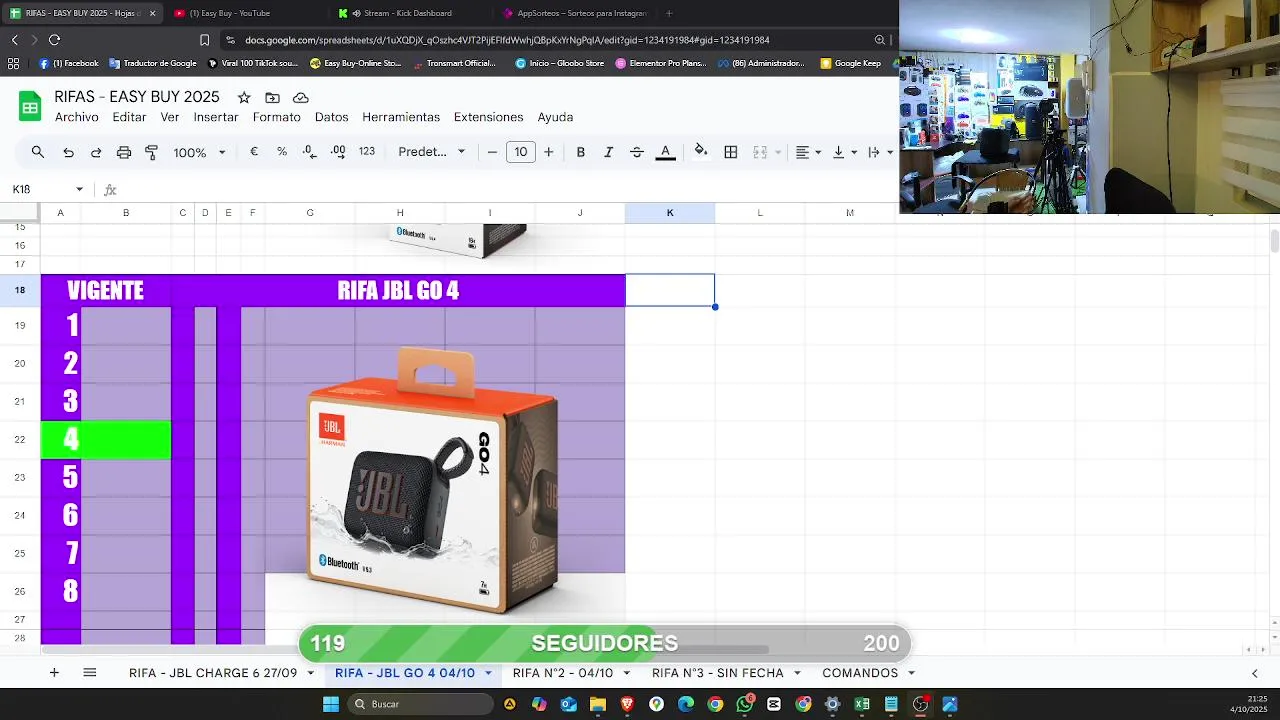Open the Insertar menu
Viewport: 1280px width, 720px height.
point(216,117)
